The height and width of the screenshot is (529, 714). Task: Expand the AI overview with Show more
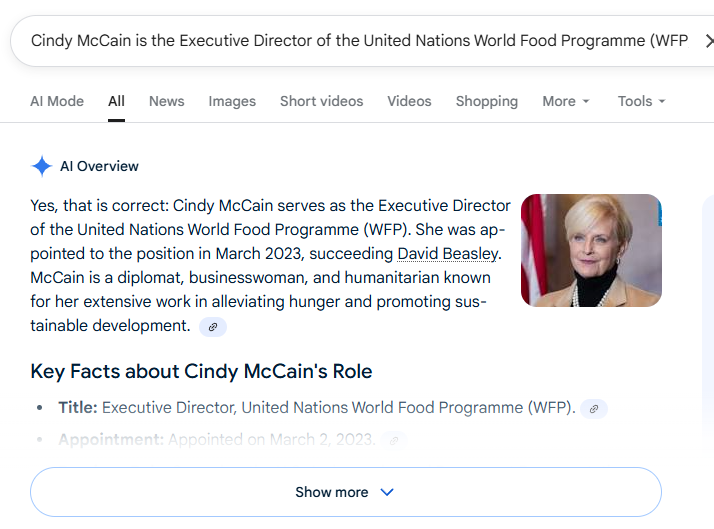(346, 492)
